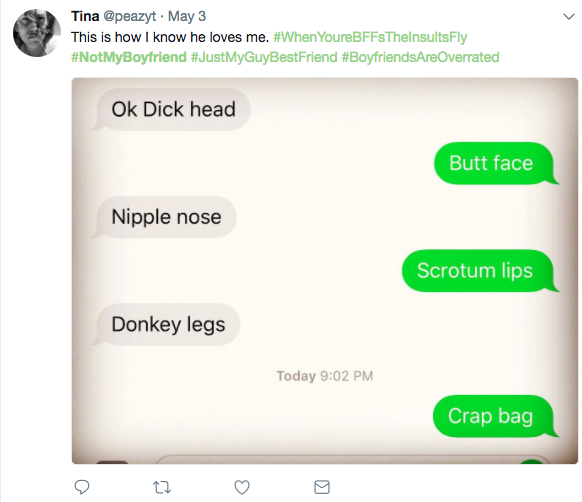The image size is (582, 502).
Task: Open the Tina display name link
Action: click(x=85, y=16)
